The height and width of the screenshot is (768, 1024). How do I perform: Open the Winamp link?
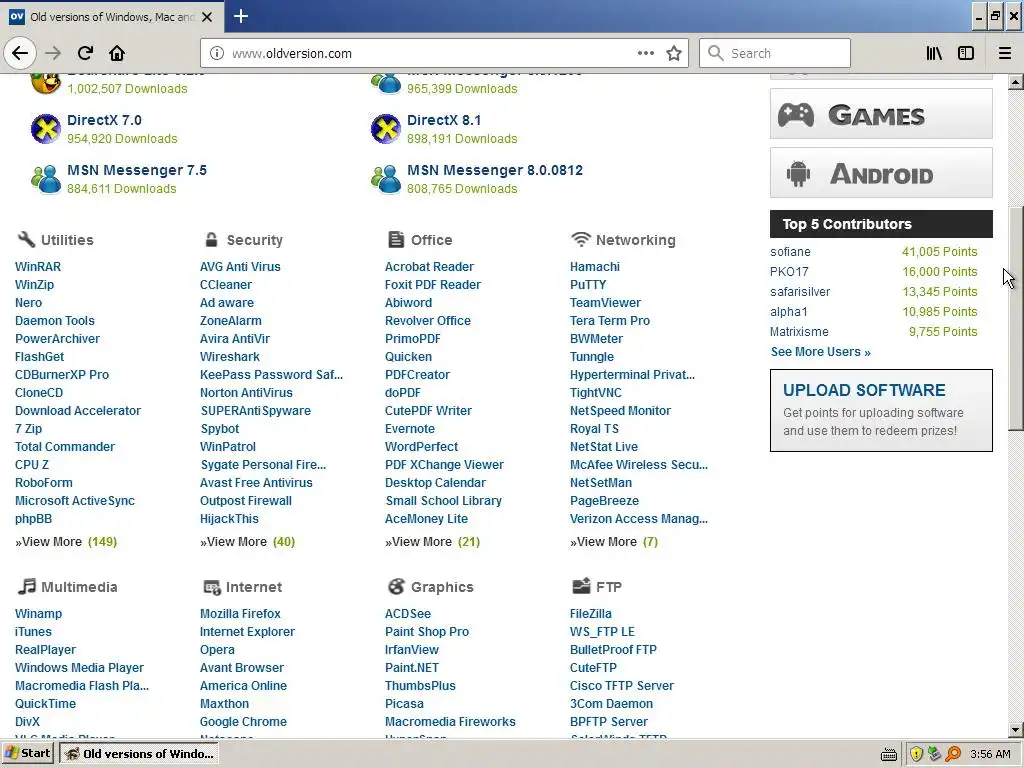[x=39, y=614]
